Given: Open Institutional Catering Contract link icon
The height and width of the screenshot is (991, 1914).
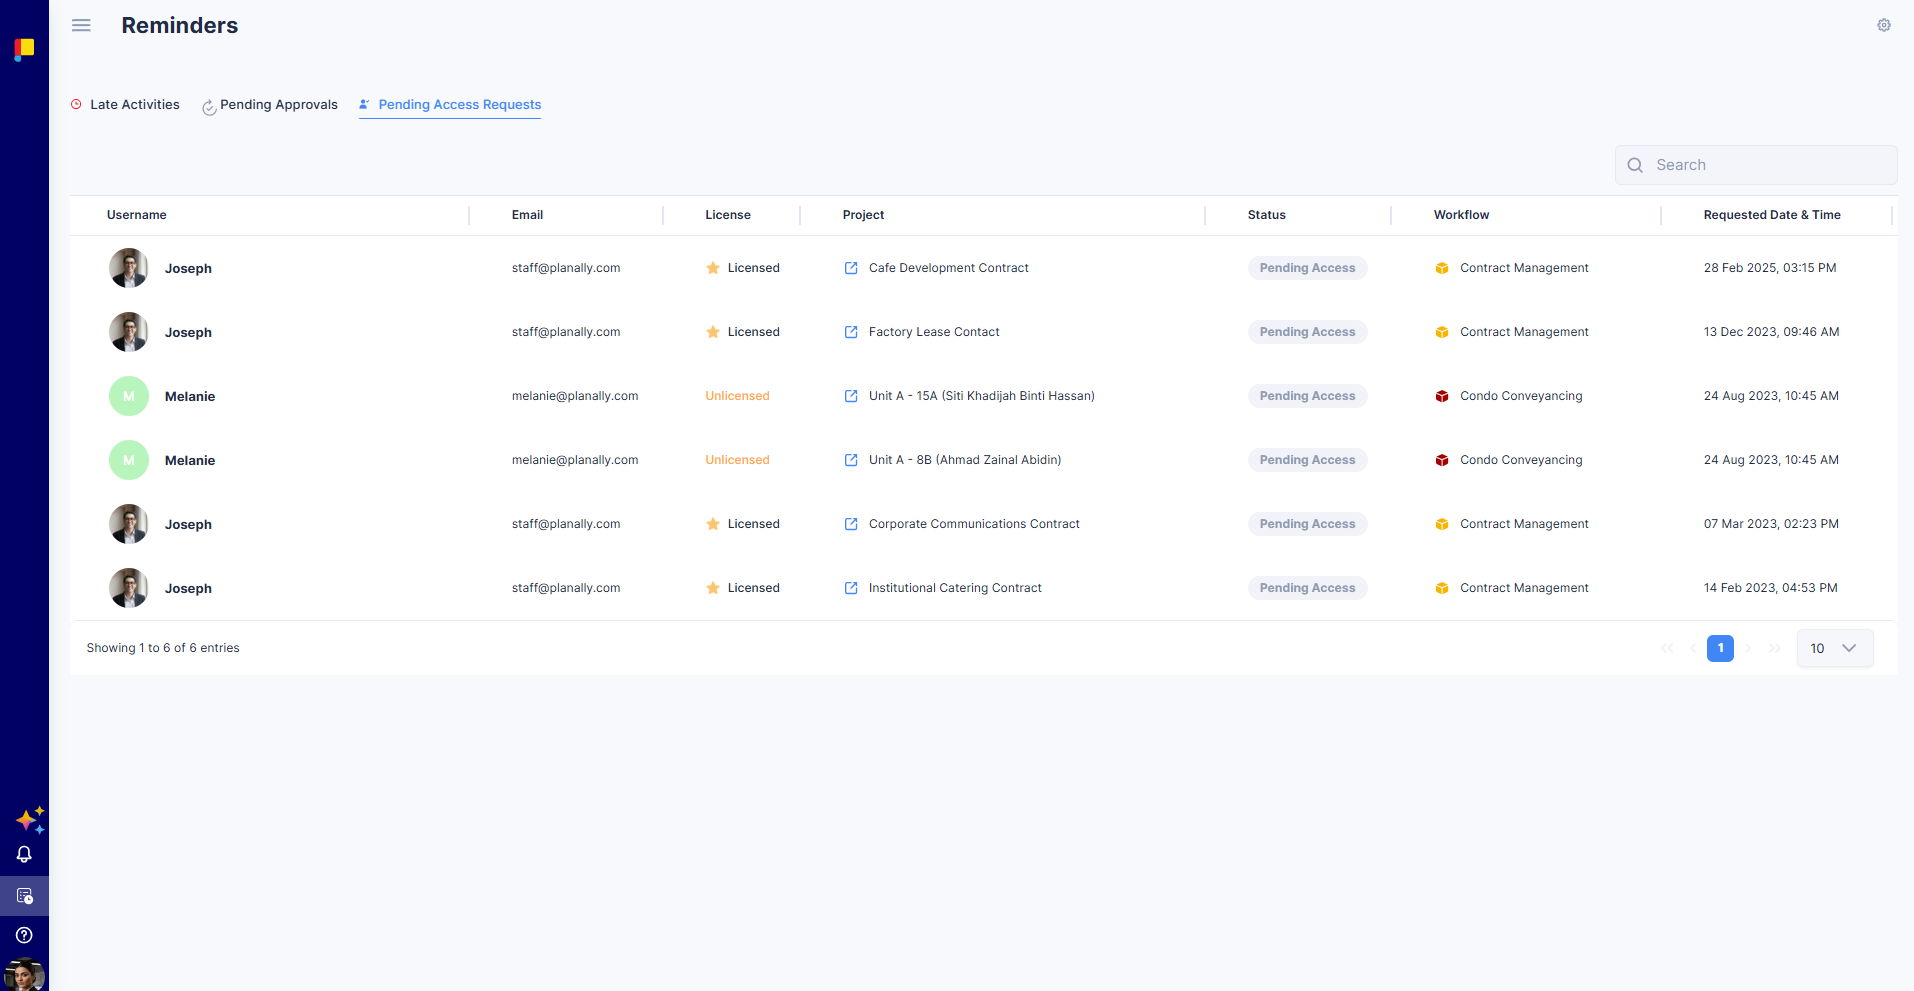Looking at the screenshot, I should [x=851, y=588].
